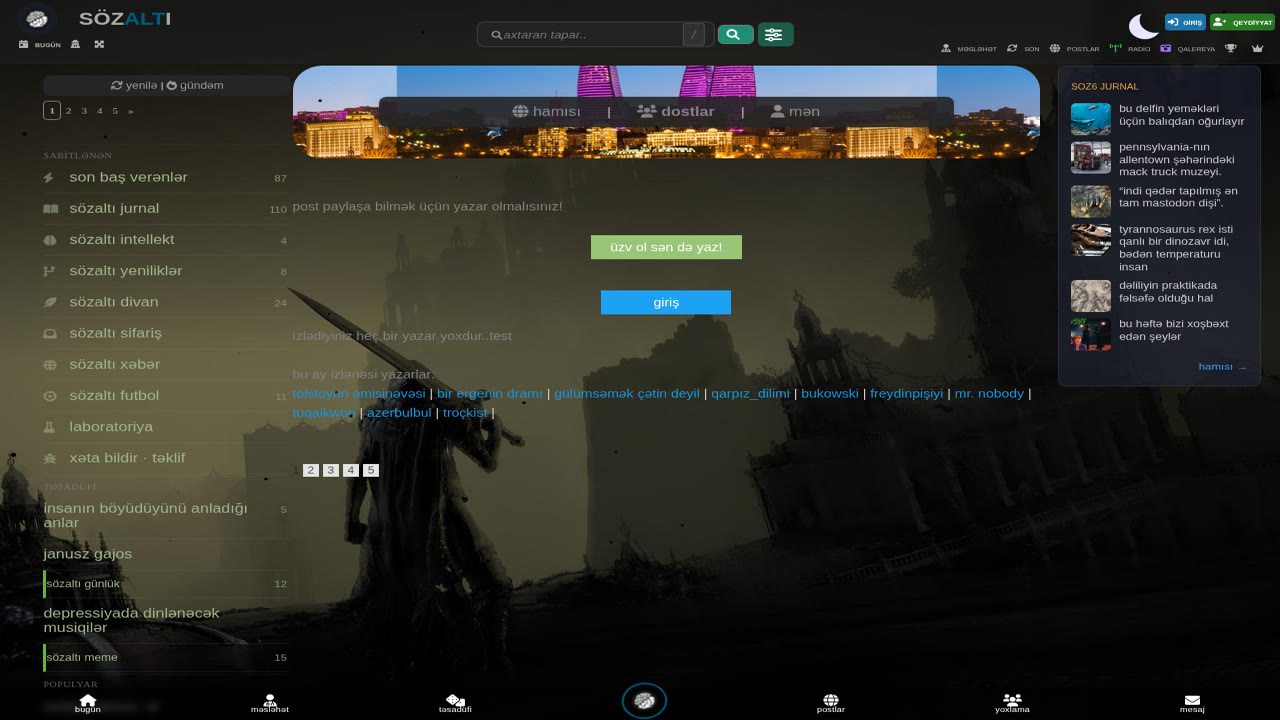Click the bank building icon in header
The width and height of the screenshot is (1280, 720).
tap(76, 44)
